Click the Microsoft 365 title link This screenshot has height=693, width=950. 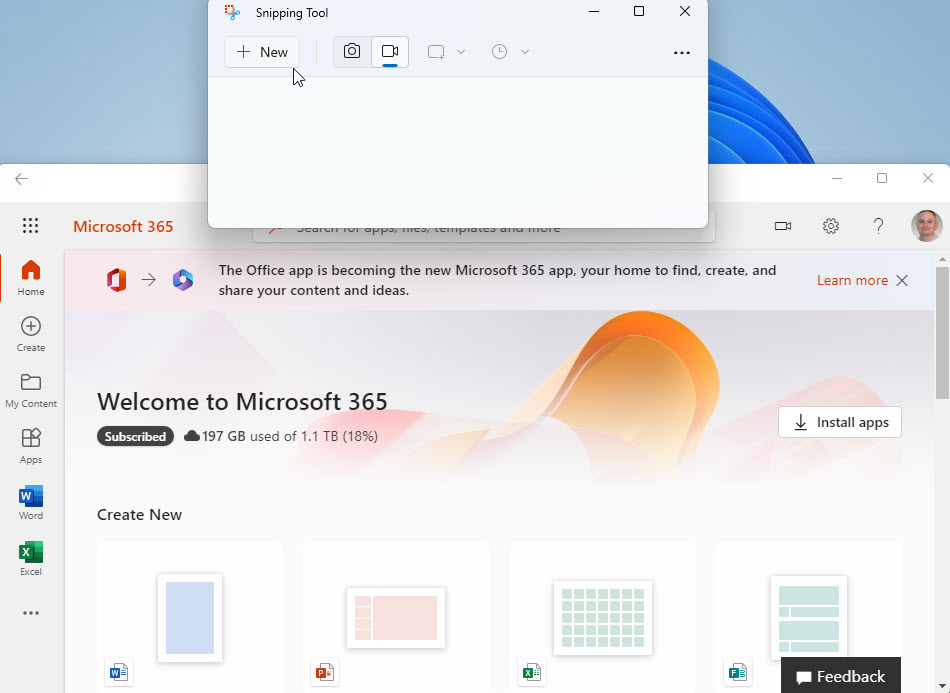[123, 227]
